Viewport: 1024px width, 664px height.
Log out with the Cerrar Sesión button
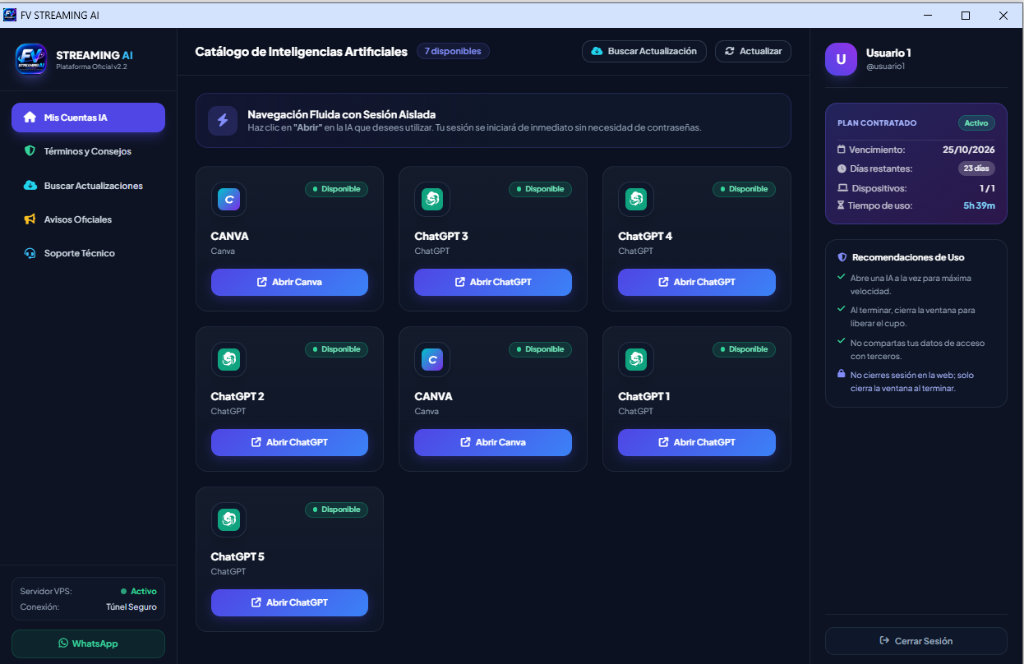[x=916, y=641]
